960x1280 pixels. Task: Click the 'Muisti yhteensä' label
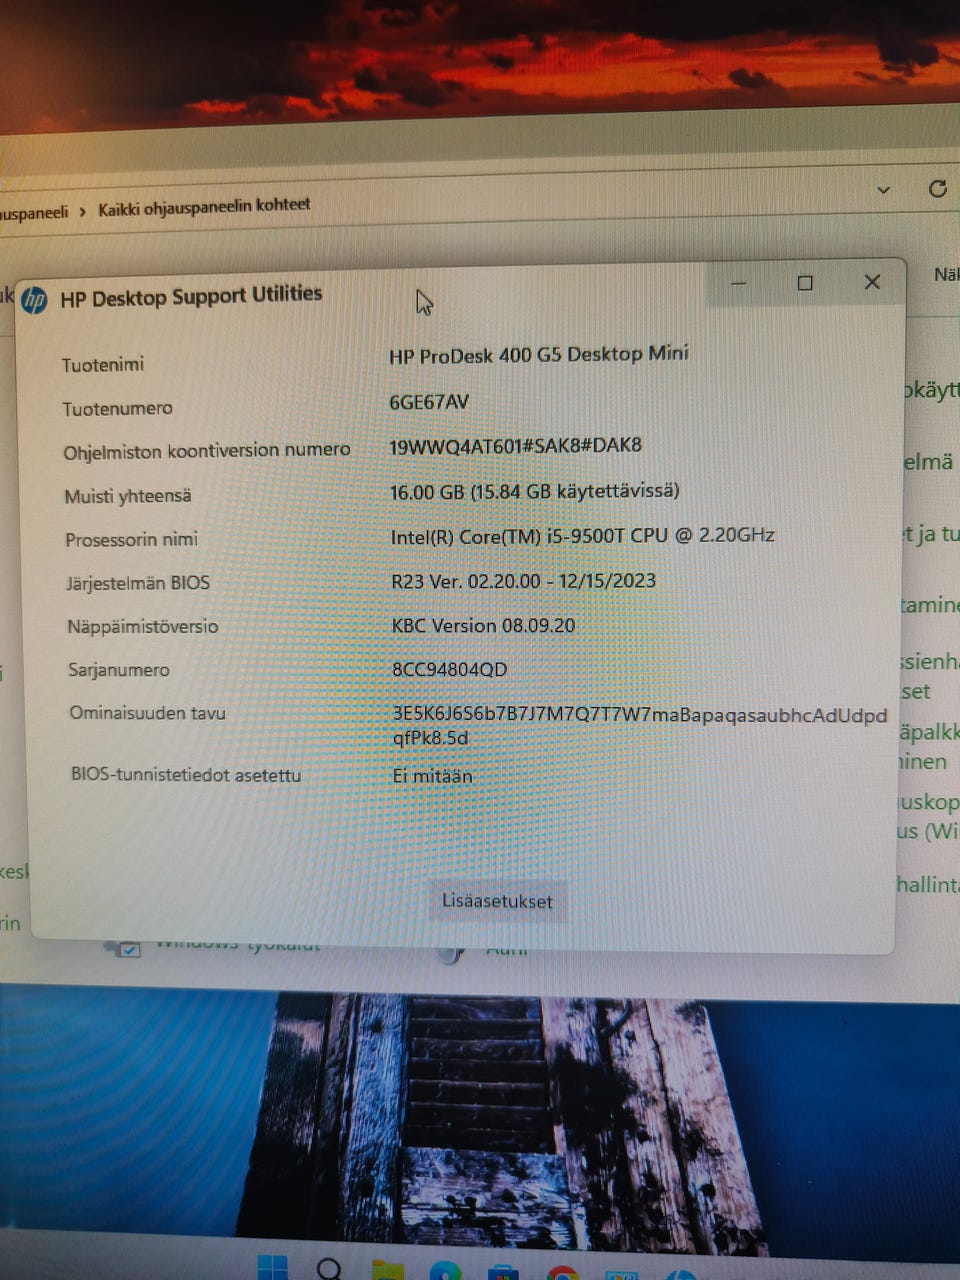[128, 496]
